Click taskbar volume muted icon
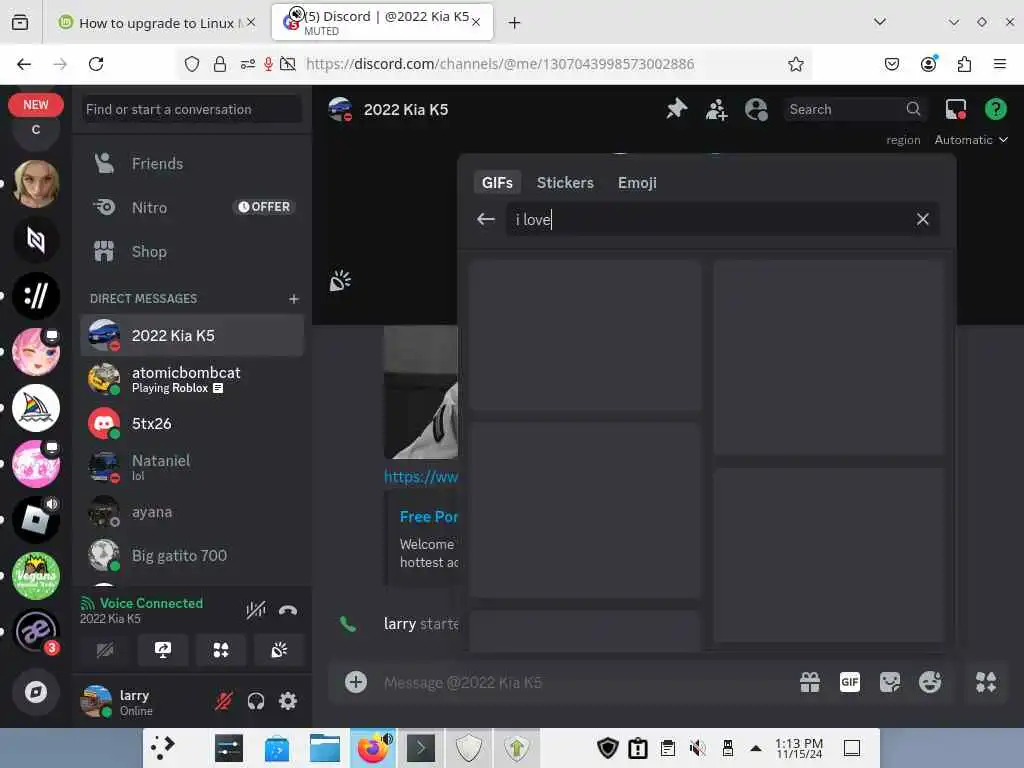 coord(697,748)
